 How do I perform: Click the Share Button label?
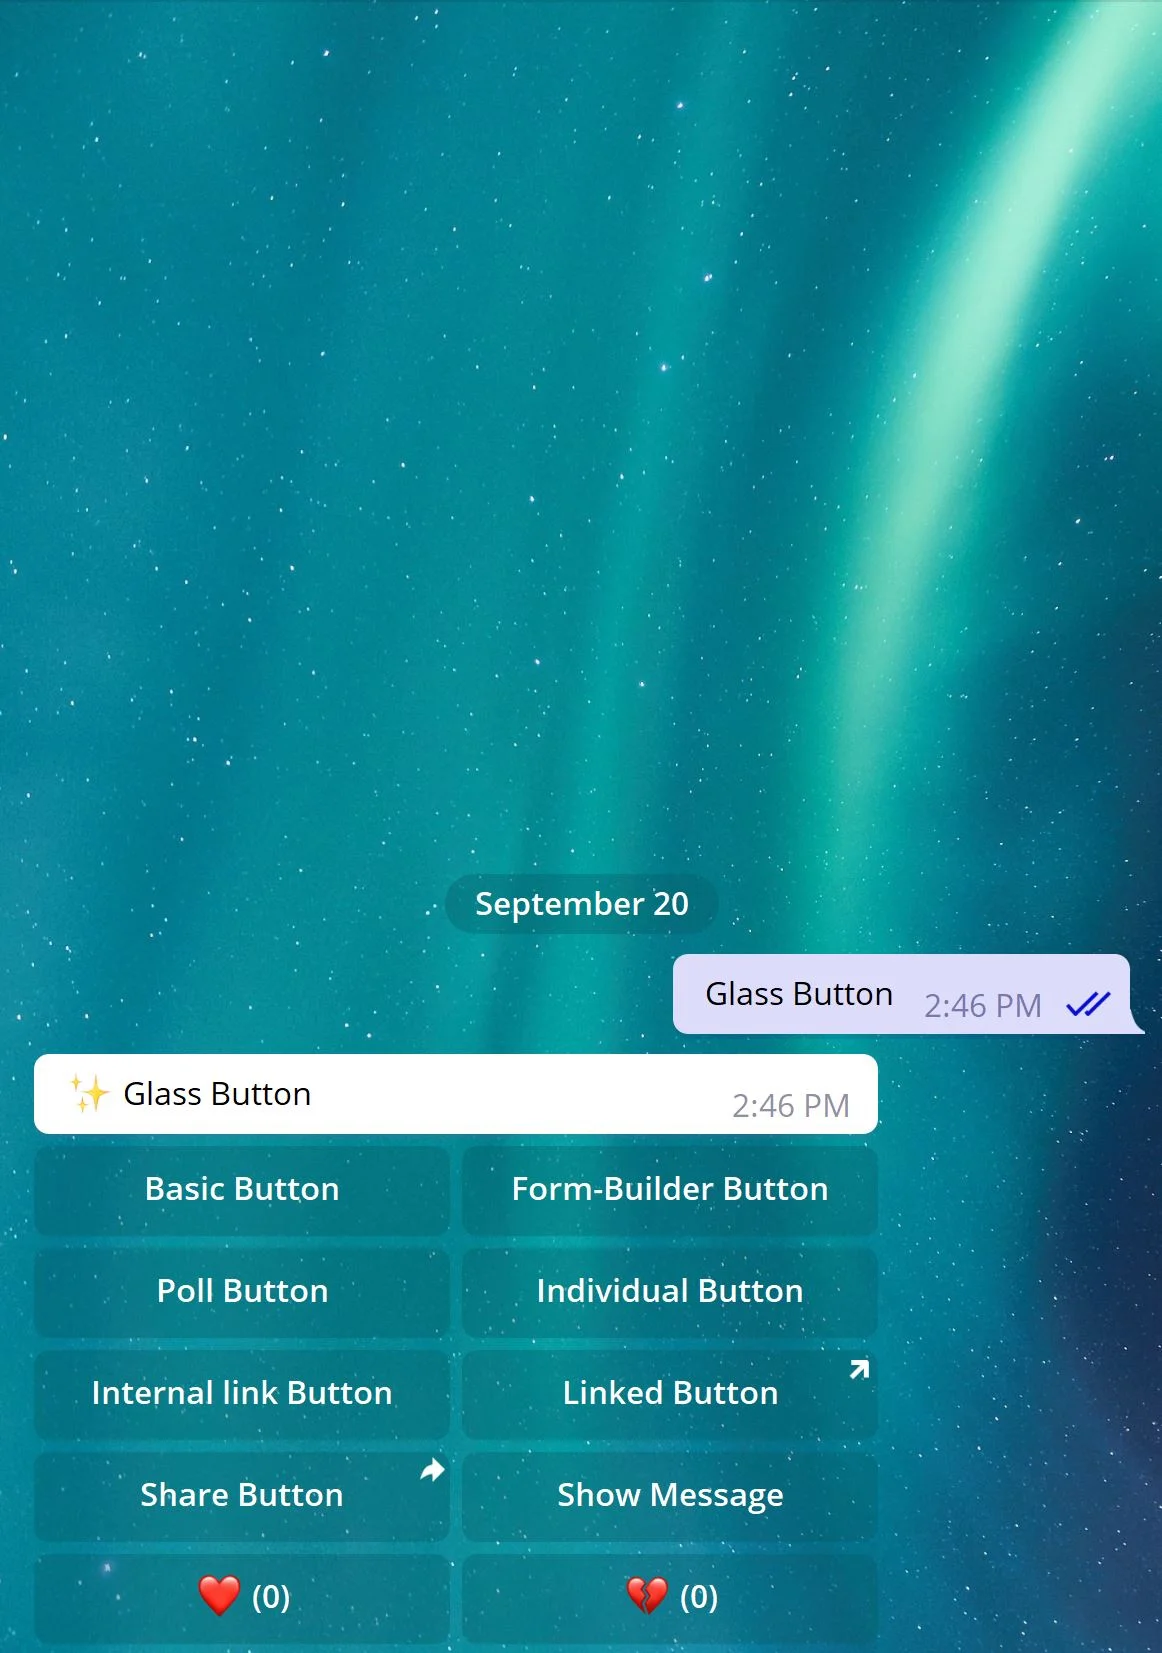click(x=242, y=1495)
